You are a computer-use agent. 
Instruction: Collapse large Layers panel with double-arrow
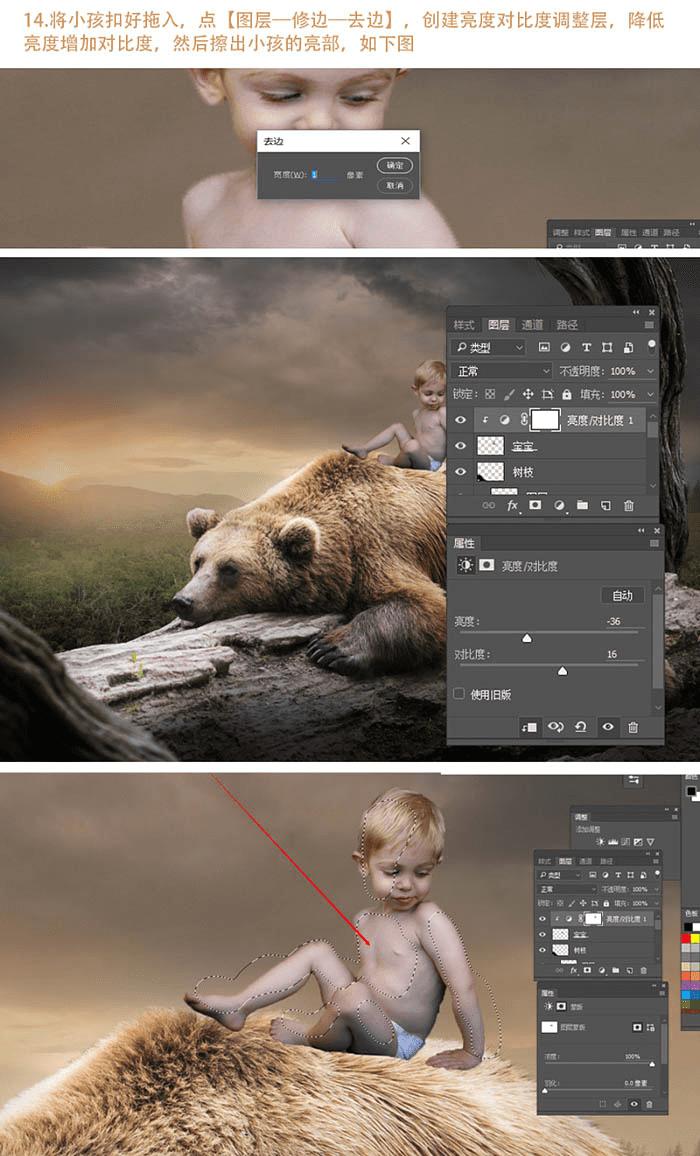(x=637, y=313)
